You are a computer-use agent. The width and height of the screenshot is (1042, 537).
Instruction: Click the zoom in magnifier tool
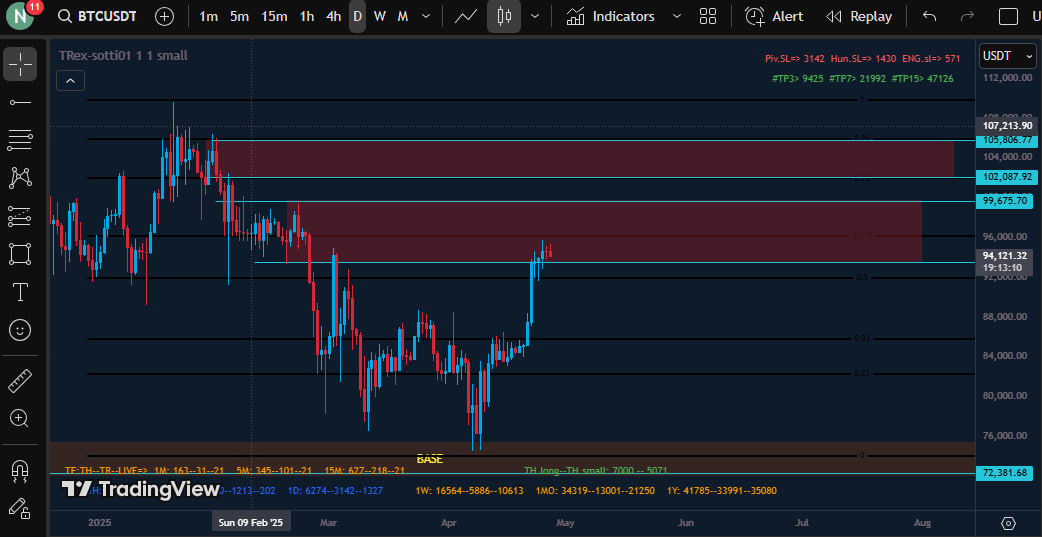pos(20,418)
